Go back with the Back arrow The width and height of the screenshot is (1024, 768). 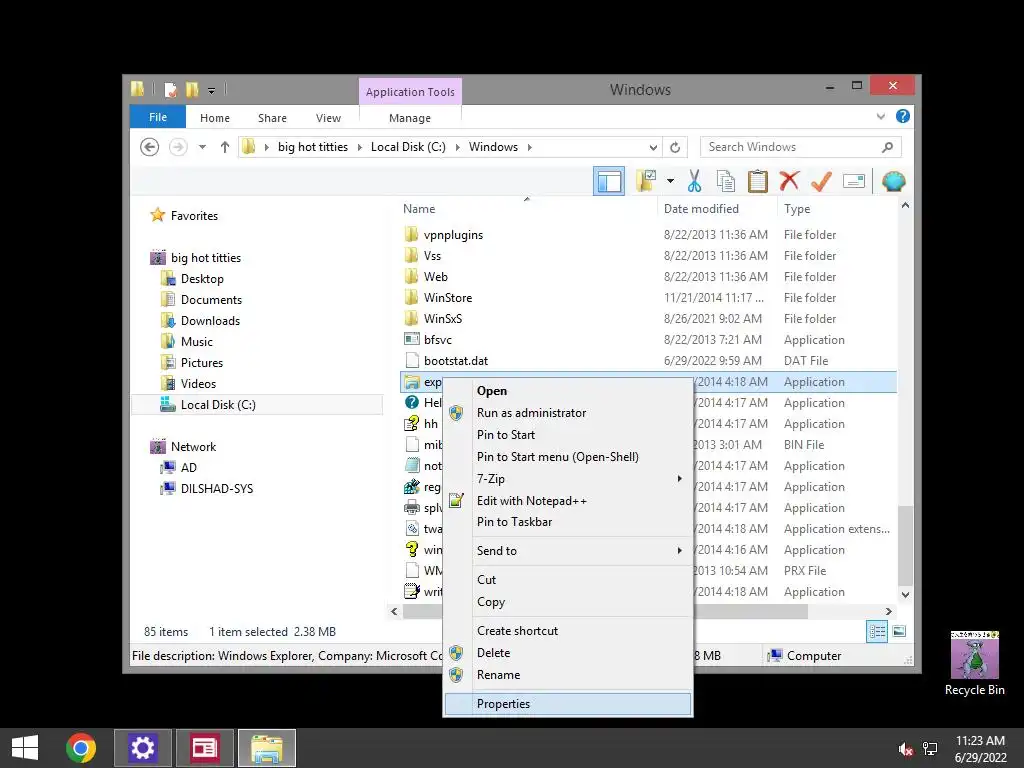(150, 147)
